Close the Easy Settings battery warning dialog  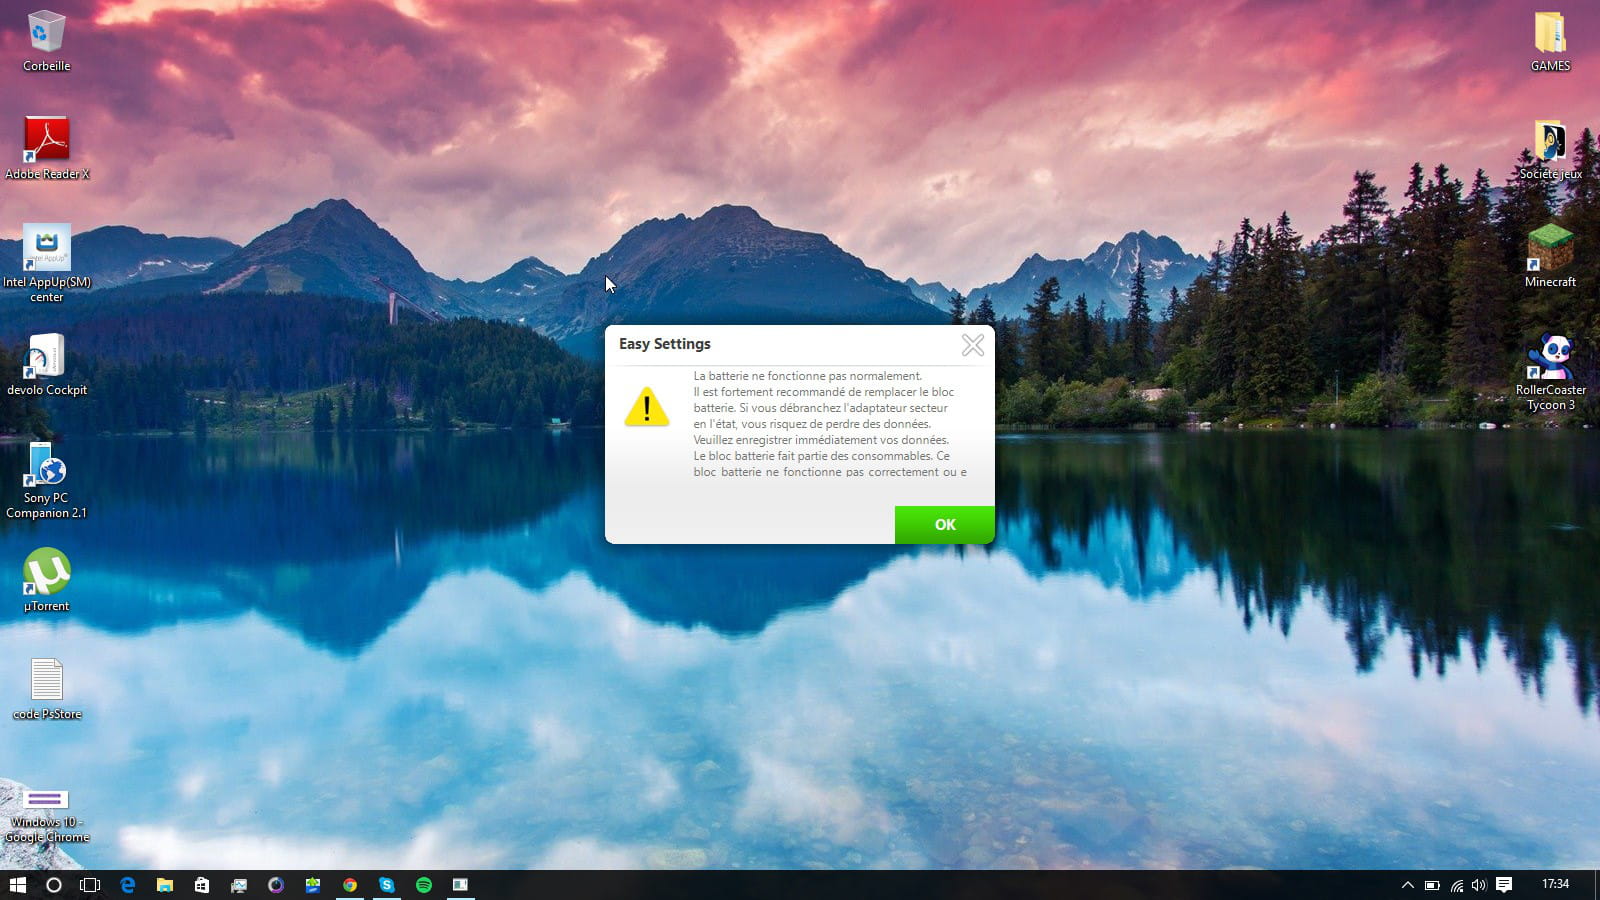[x=972, y=345]
